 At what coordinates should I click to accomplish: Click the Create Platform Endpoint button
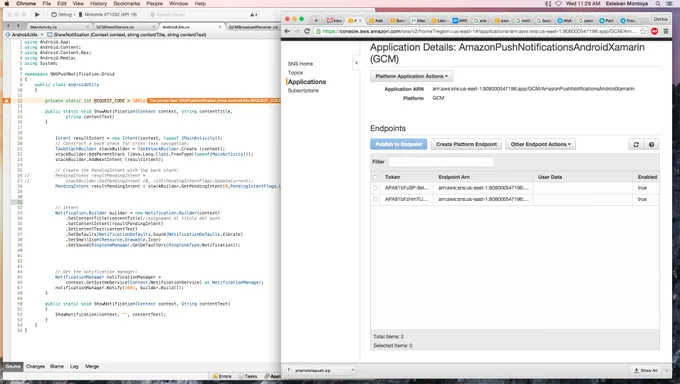(x=466, y=144)
